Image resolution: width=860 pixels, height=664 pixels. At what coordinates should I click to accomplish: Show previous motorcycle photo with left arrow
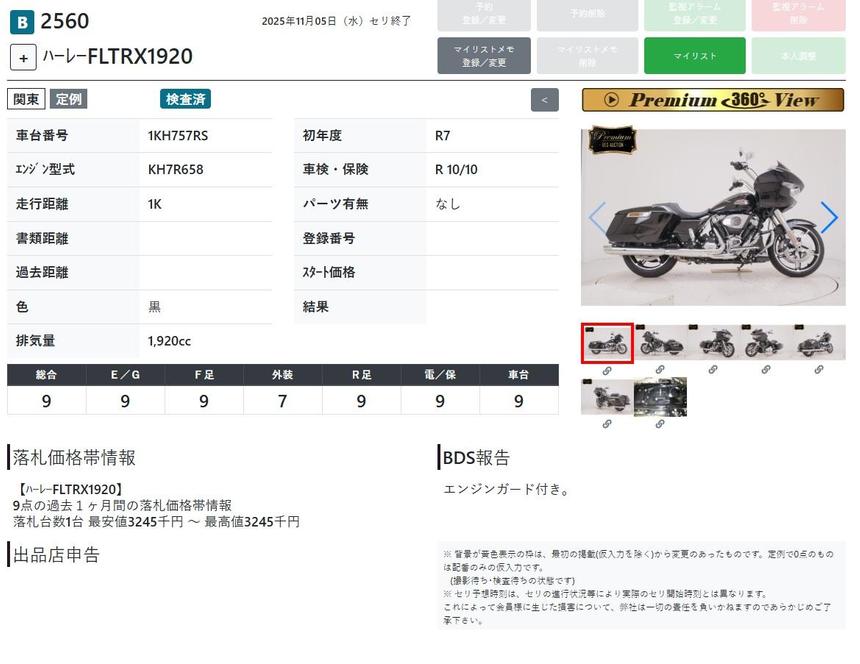[x=597, y=217]
